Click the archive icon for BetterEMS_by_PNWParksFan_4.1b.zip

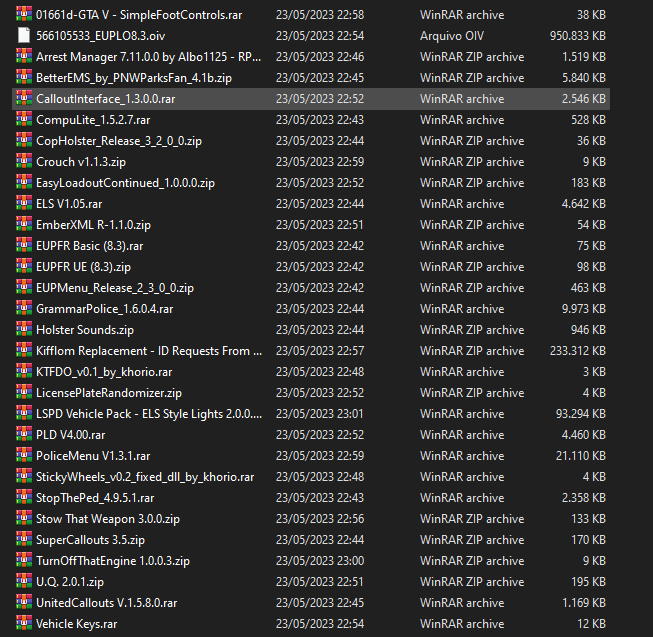coord(24,77)
